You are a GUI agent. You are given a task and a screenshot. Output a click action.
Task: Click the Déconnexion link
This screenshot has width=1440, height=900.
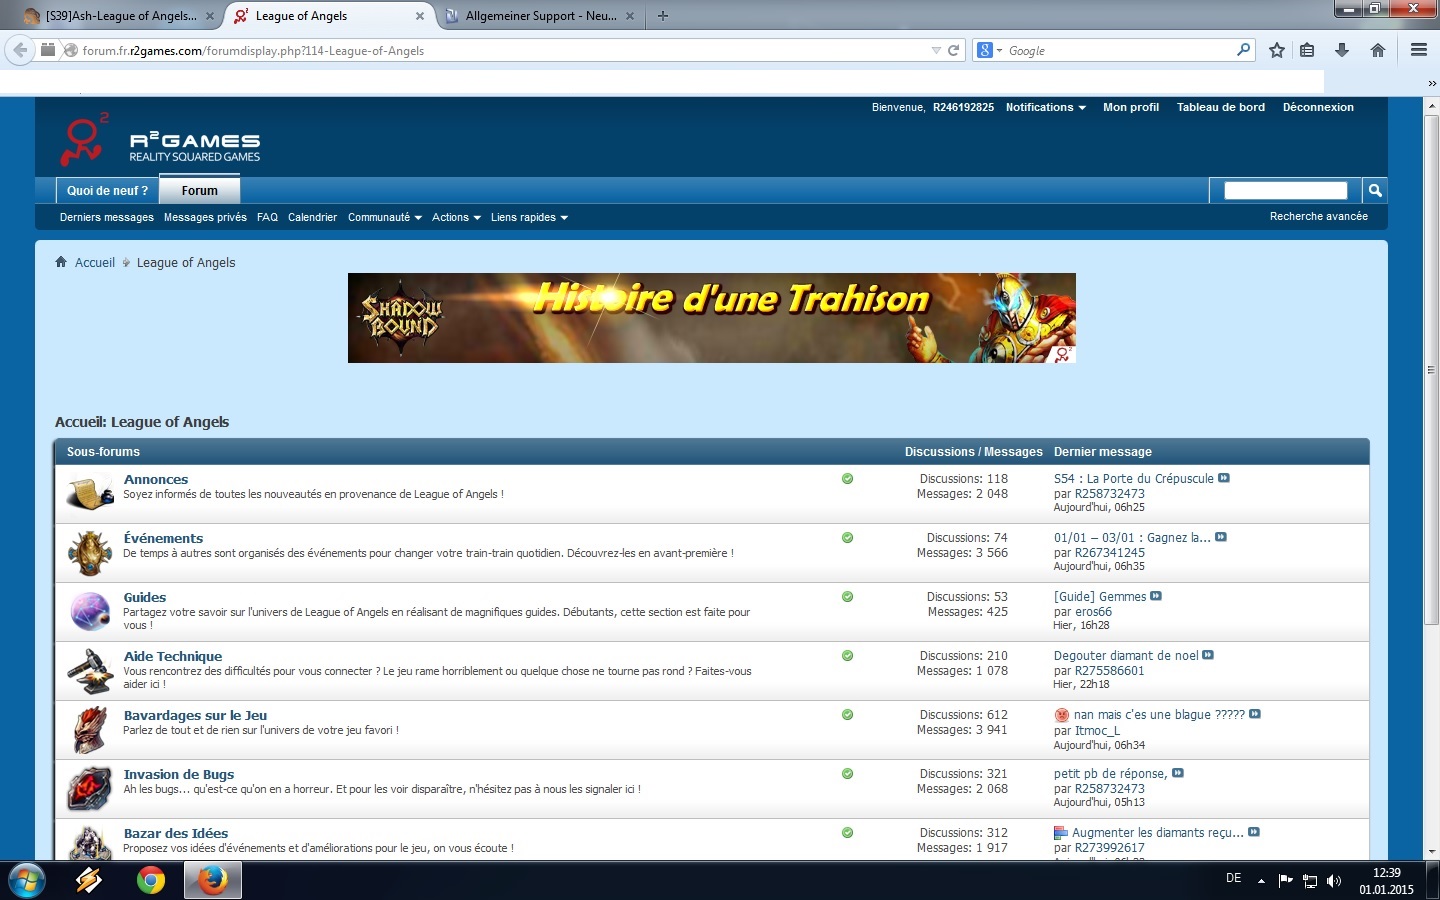click(1318, 107)
